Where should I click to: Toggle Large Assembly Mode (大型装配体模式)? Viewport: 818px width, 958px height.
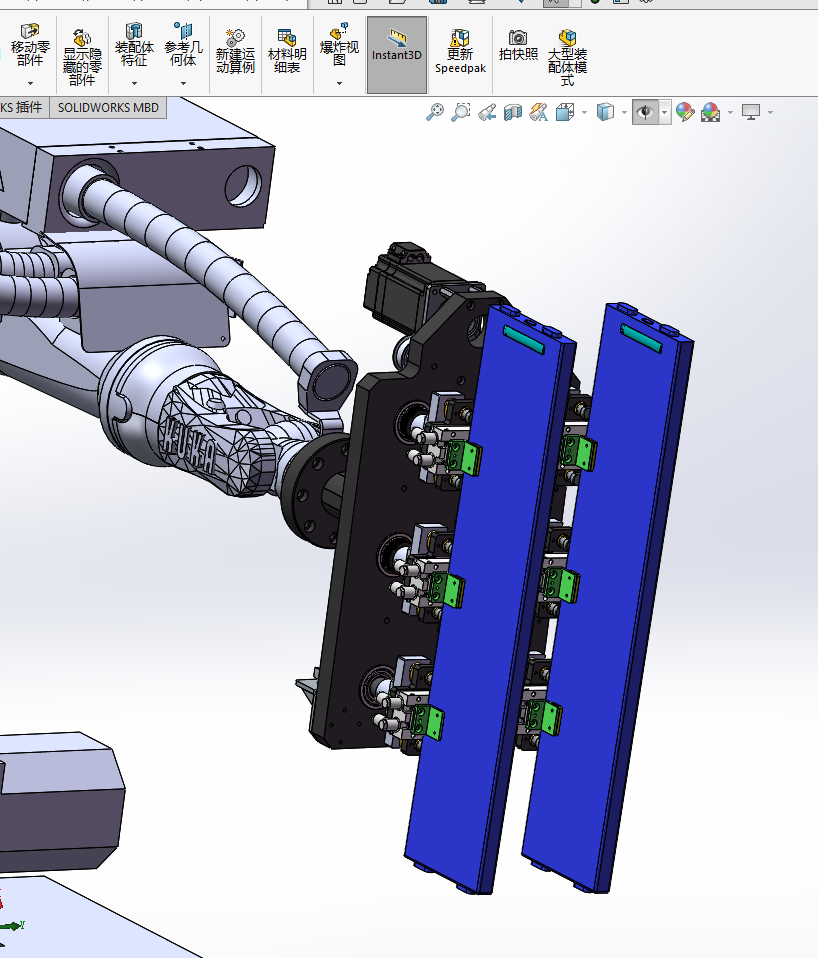[x=568, y=57]
